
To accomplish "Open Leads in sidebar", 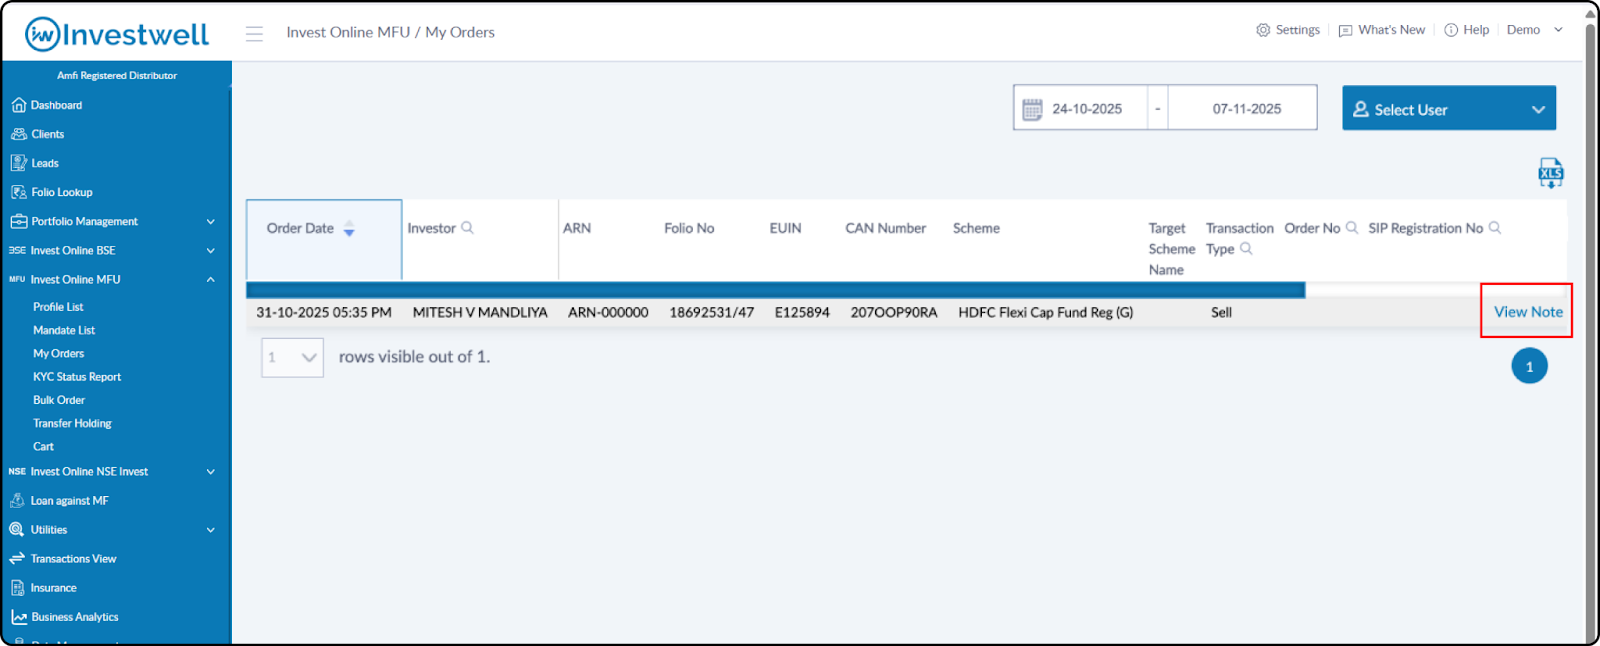I will click(44, 163).
